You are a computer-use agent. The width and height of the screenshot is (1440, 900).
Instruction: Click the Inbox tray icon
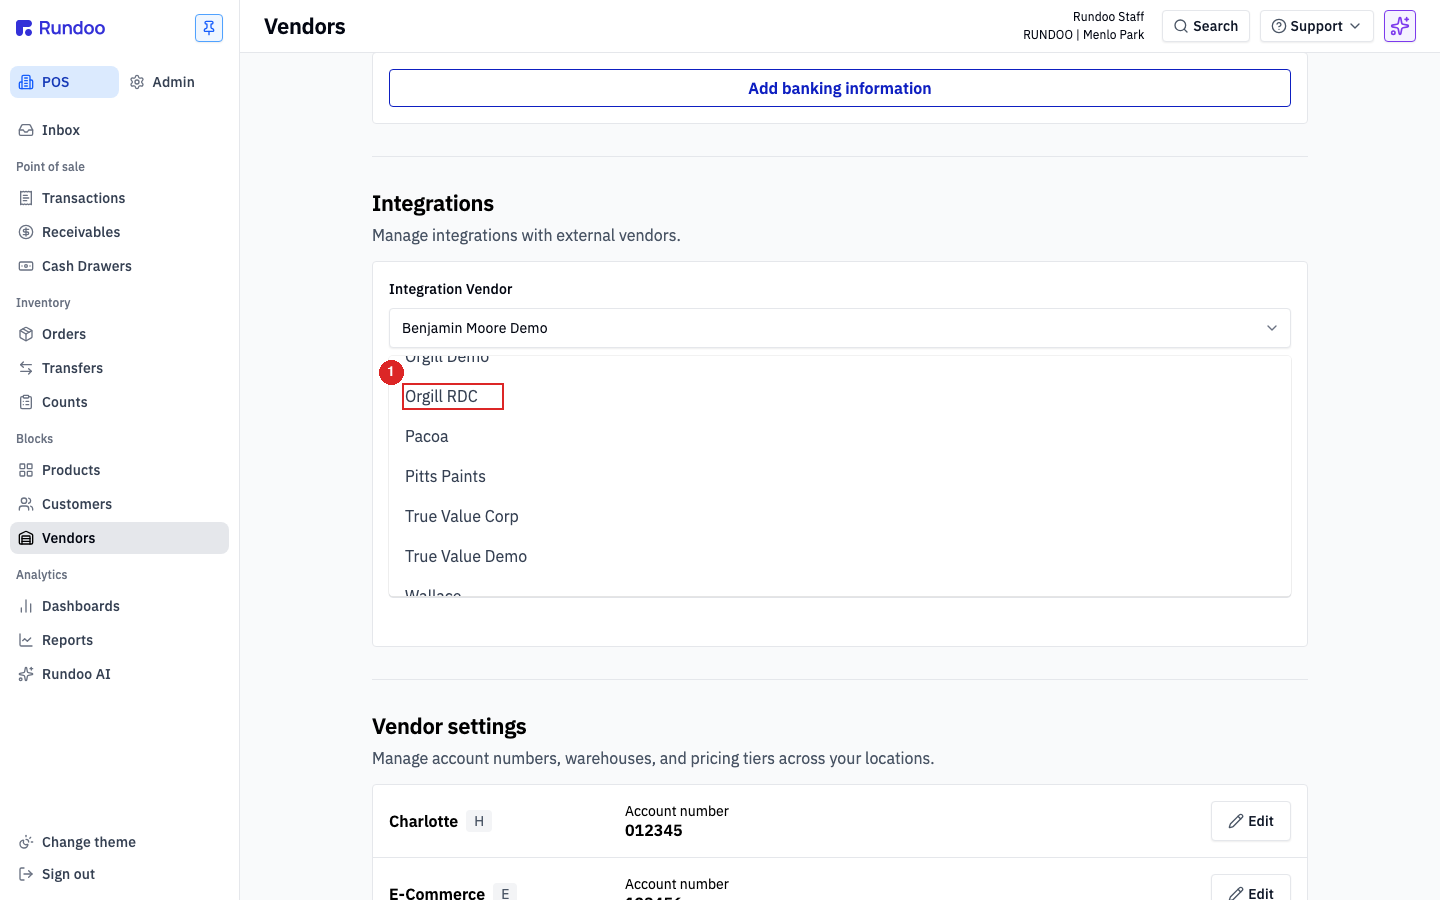(x=26, y=130)
